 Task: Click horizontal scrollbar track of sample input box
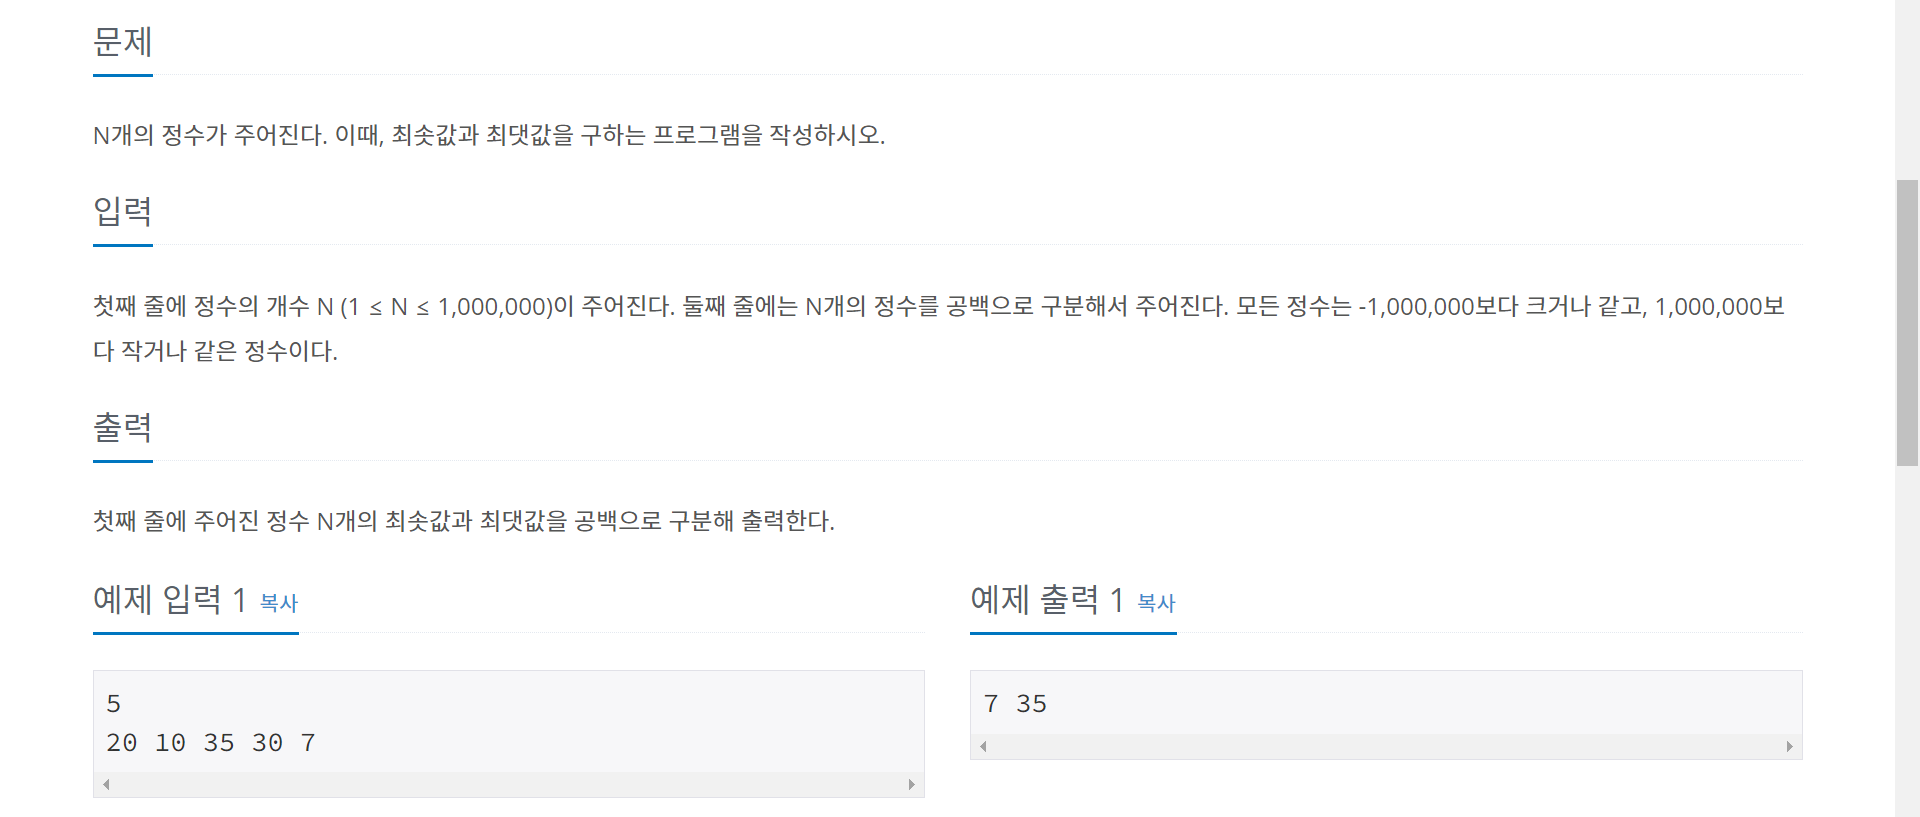(x=508, y=785)
